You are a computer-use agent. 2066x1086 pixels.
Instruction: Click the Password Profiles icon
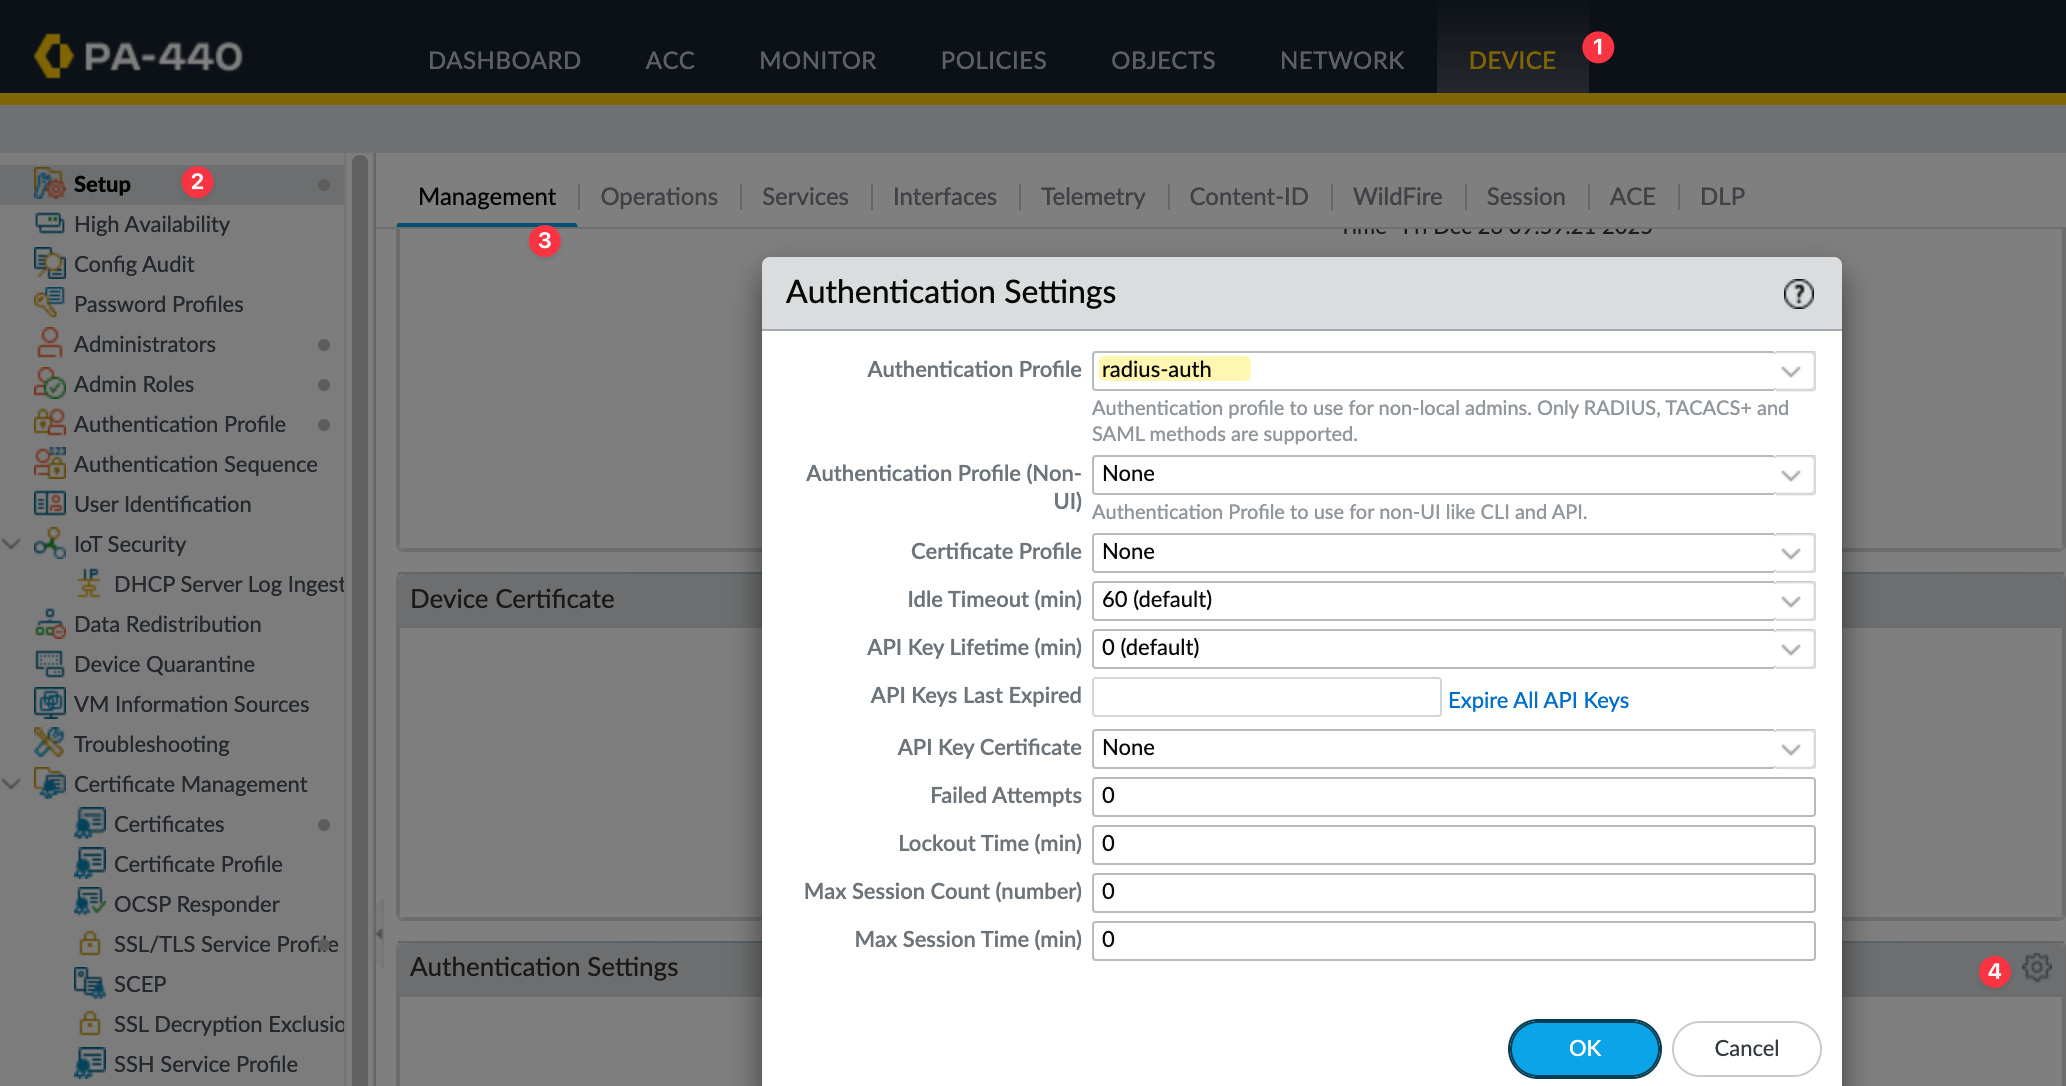click(49, 303)
